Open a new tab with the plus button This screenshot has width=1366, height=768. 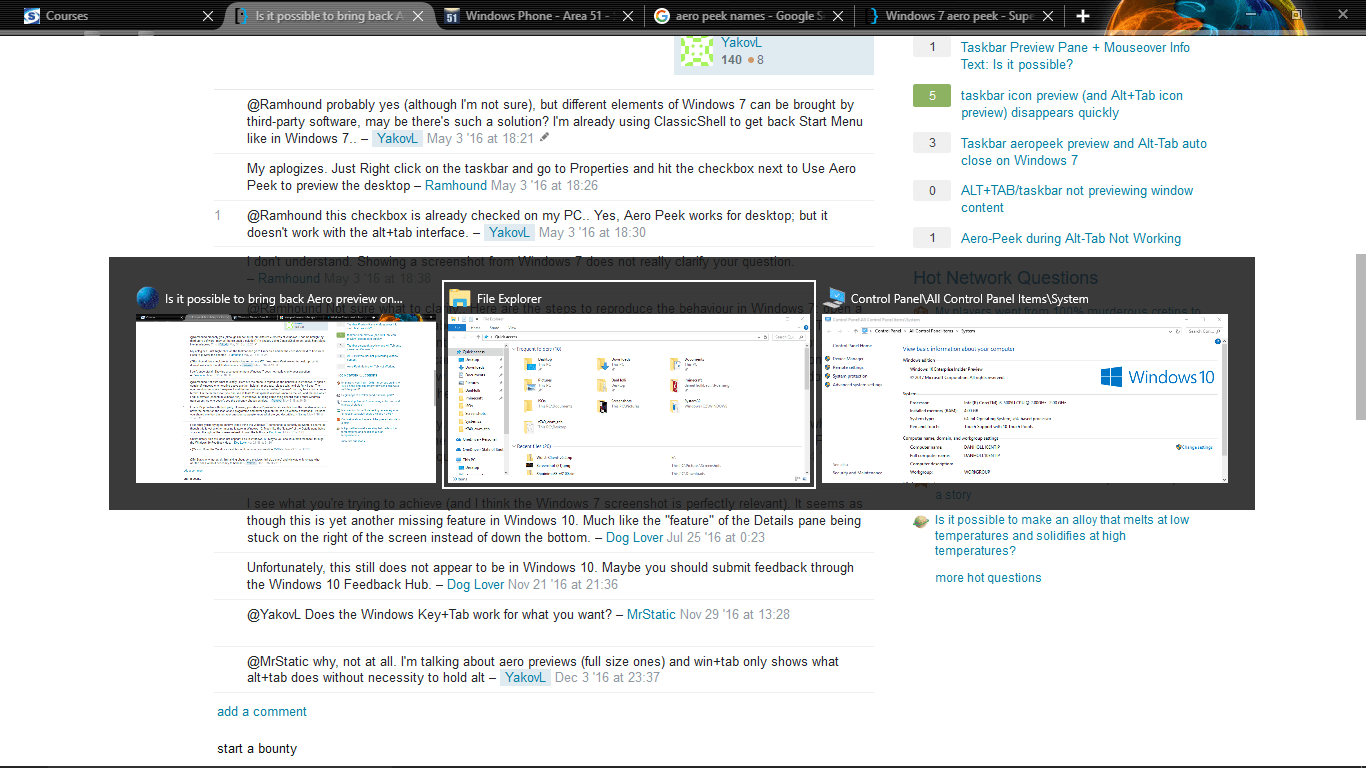click(x=1083, y=16)
